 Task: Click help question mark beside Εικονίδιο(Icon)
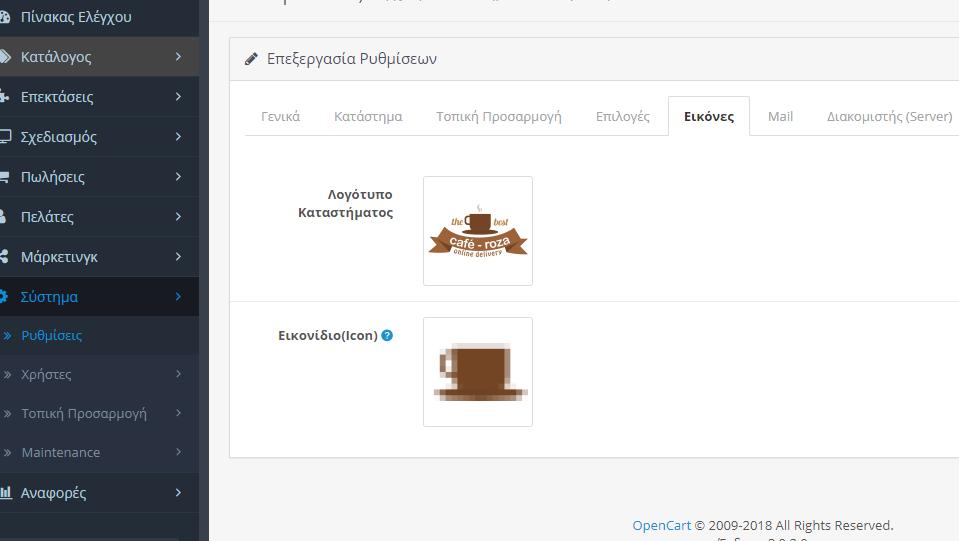point(387,336)
